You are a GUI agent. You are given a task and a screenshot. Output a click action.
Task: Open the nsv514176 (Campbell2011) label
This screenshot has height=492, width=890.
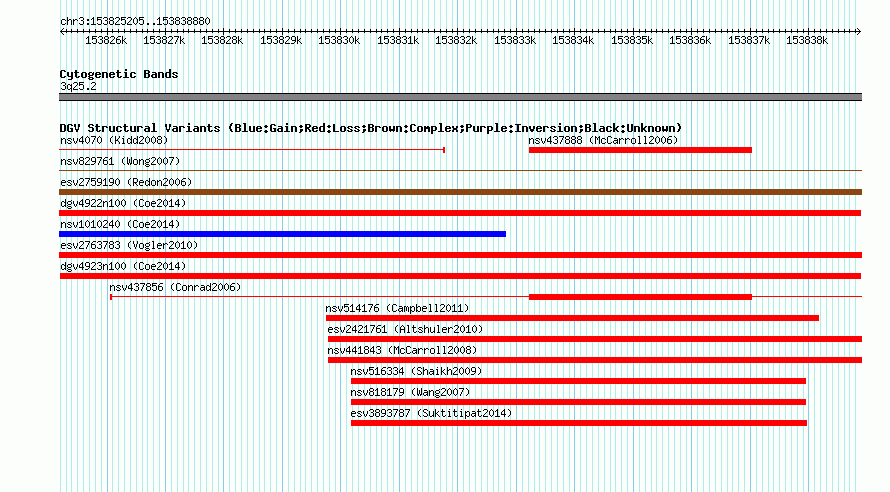point(397,308)
